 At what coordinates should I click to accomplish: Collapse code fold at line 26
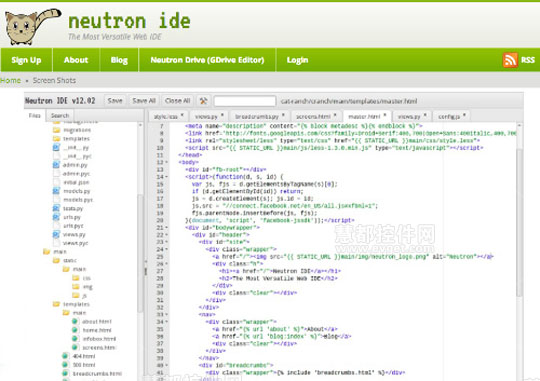(x=167, y=264)
